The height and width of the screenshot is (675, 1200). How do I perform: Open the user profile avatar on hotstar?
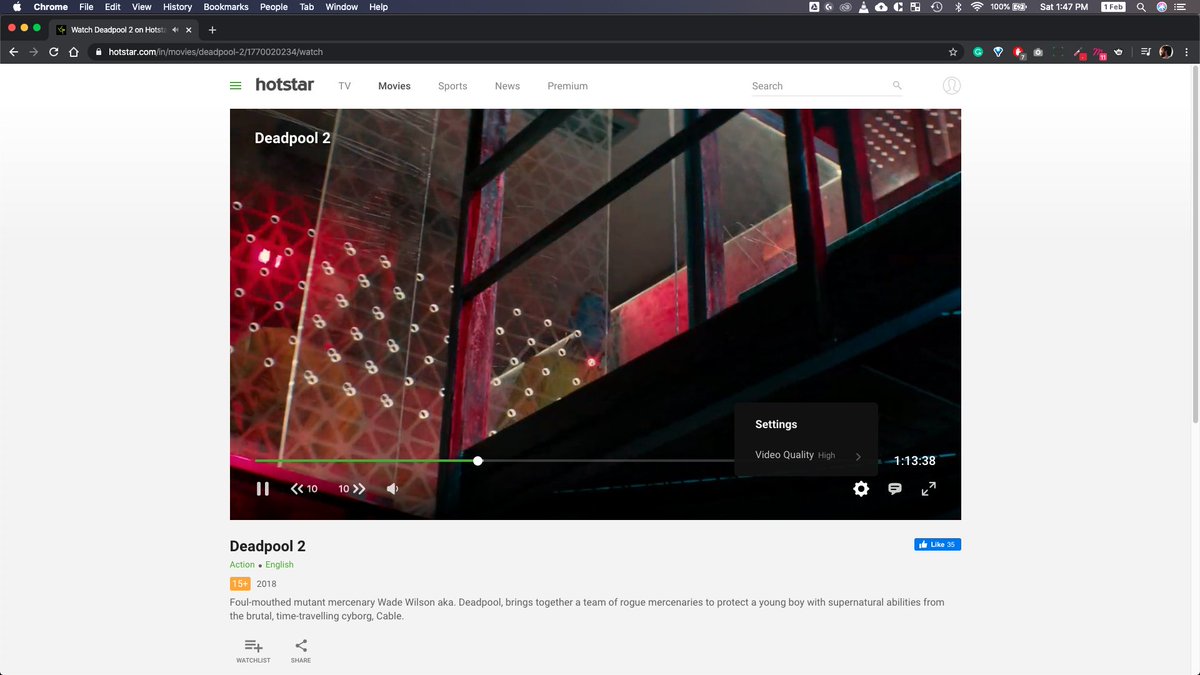952,86
